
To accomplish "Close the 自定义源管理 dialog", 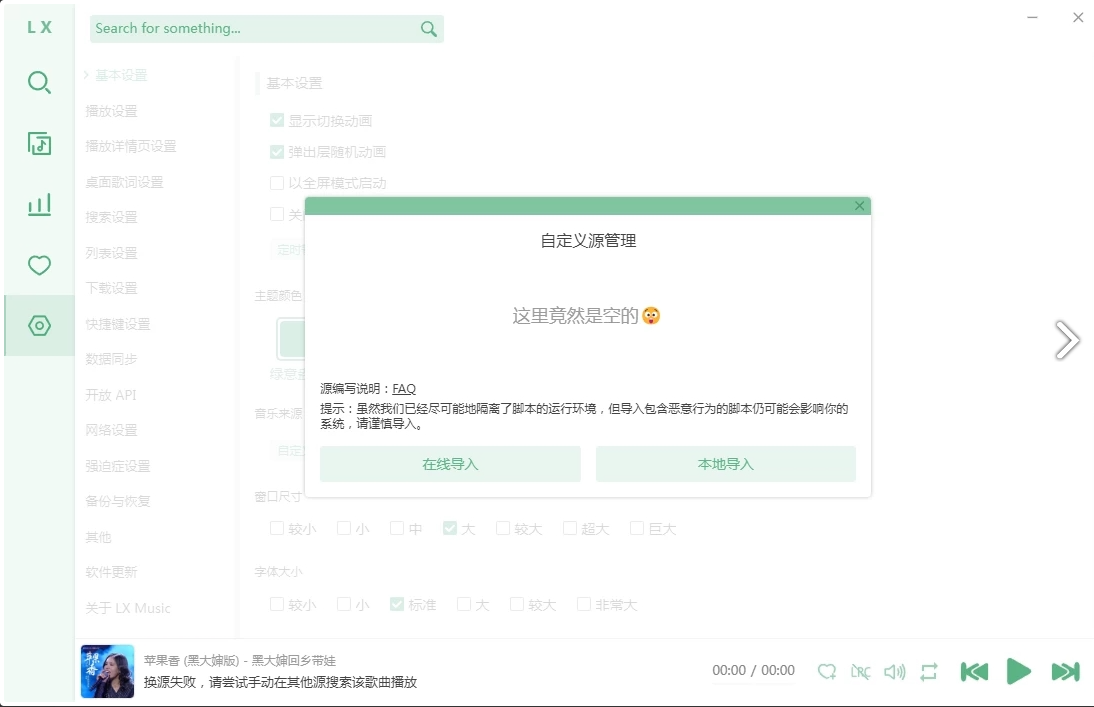I will 859,206.
